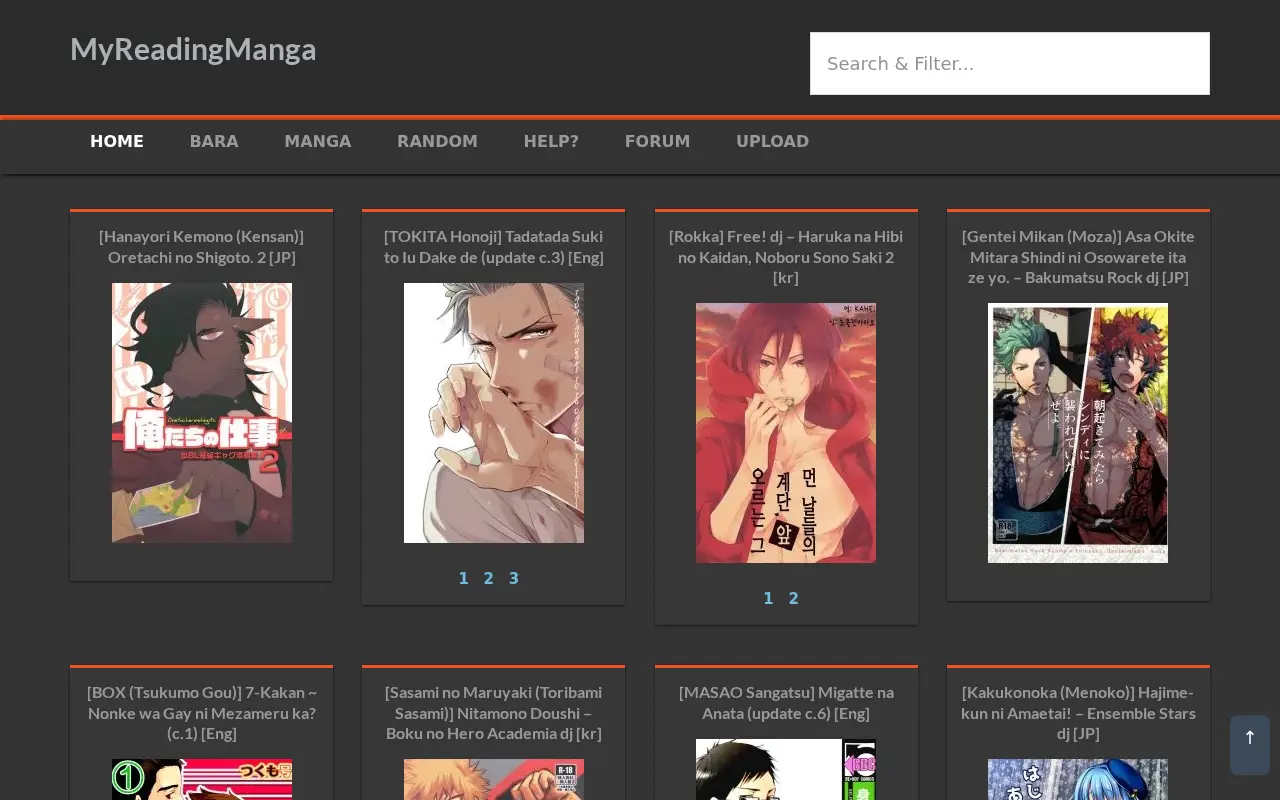Choose the RANDOM menu item
This screenshot has width=1280, height=800.
pyautogui.click(x=437, y=141)
